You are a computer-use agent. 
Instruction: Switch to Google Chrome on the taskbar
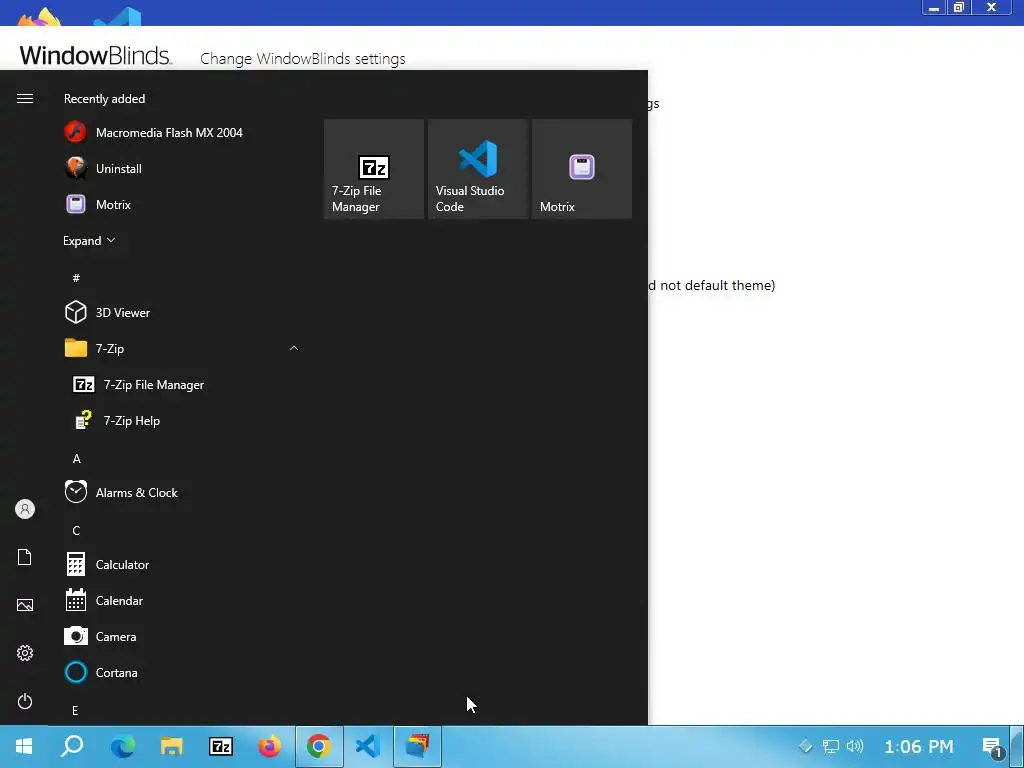319,746
